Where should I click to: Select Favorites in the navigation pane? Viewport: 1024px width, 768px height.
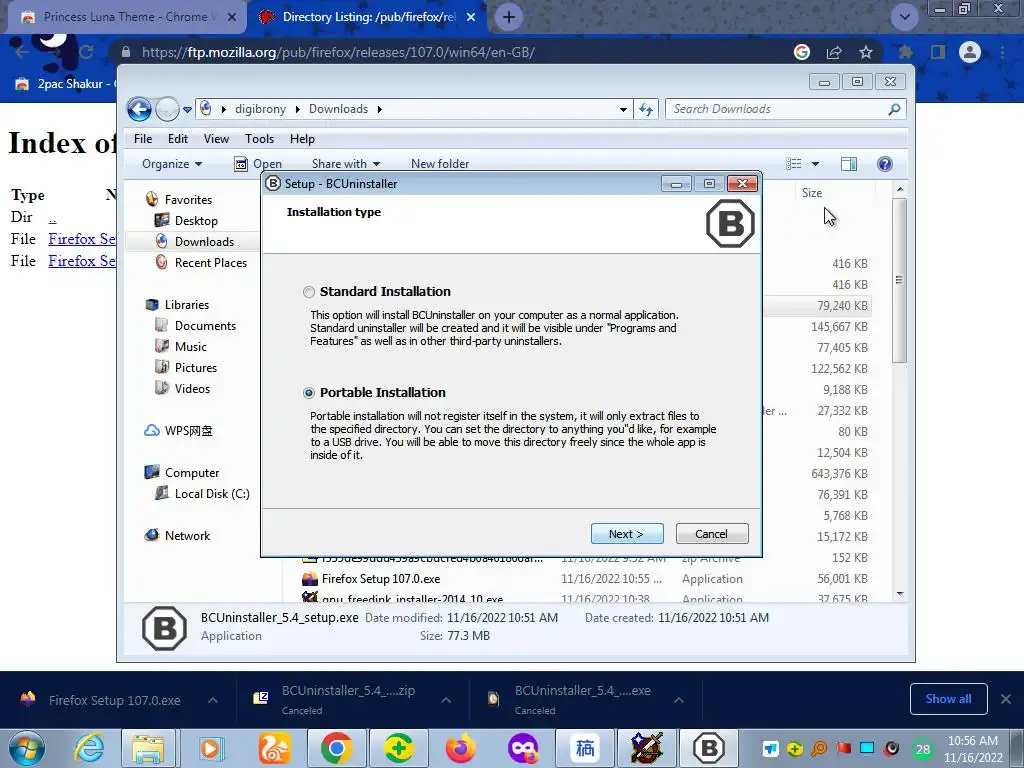point(188,200)
